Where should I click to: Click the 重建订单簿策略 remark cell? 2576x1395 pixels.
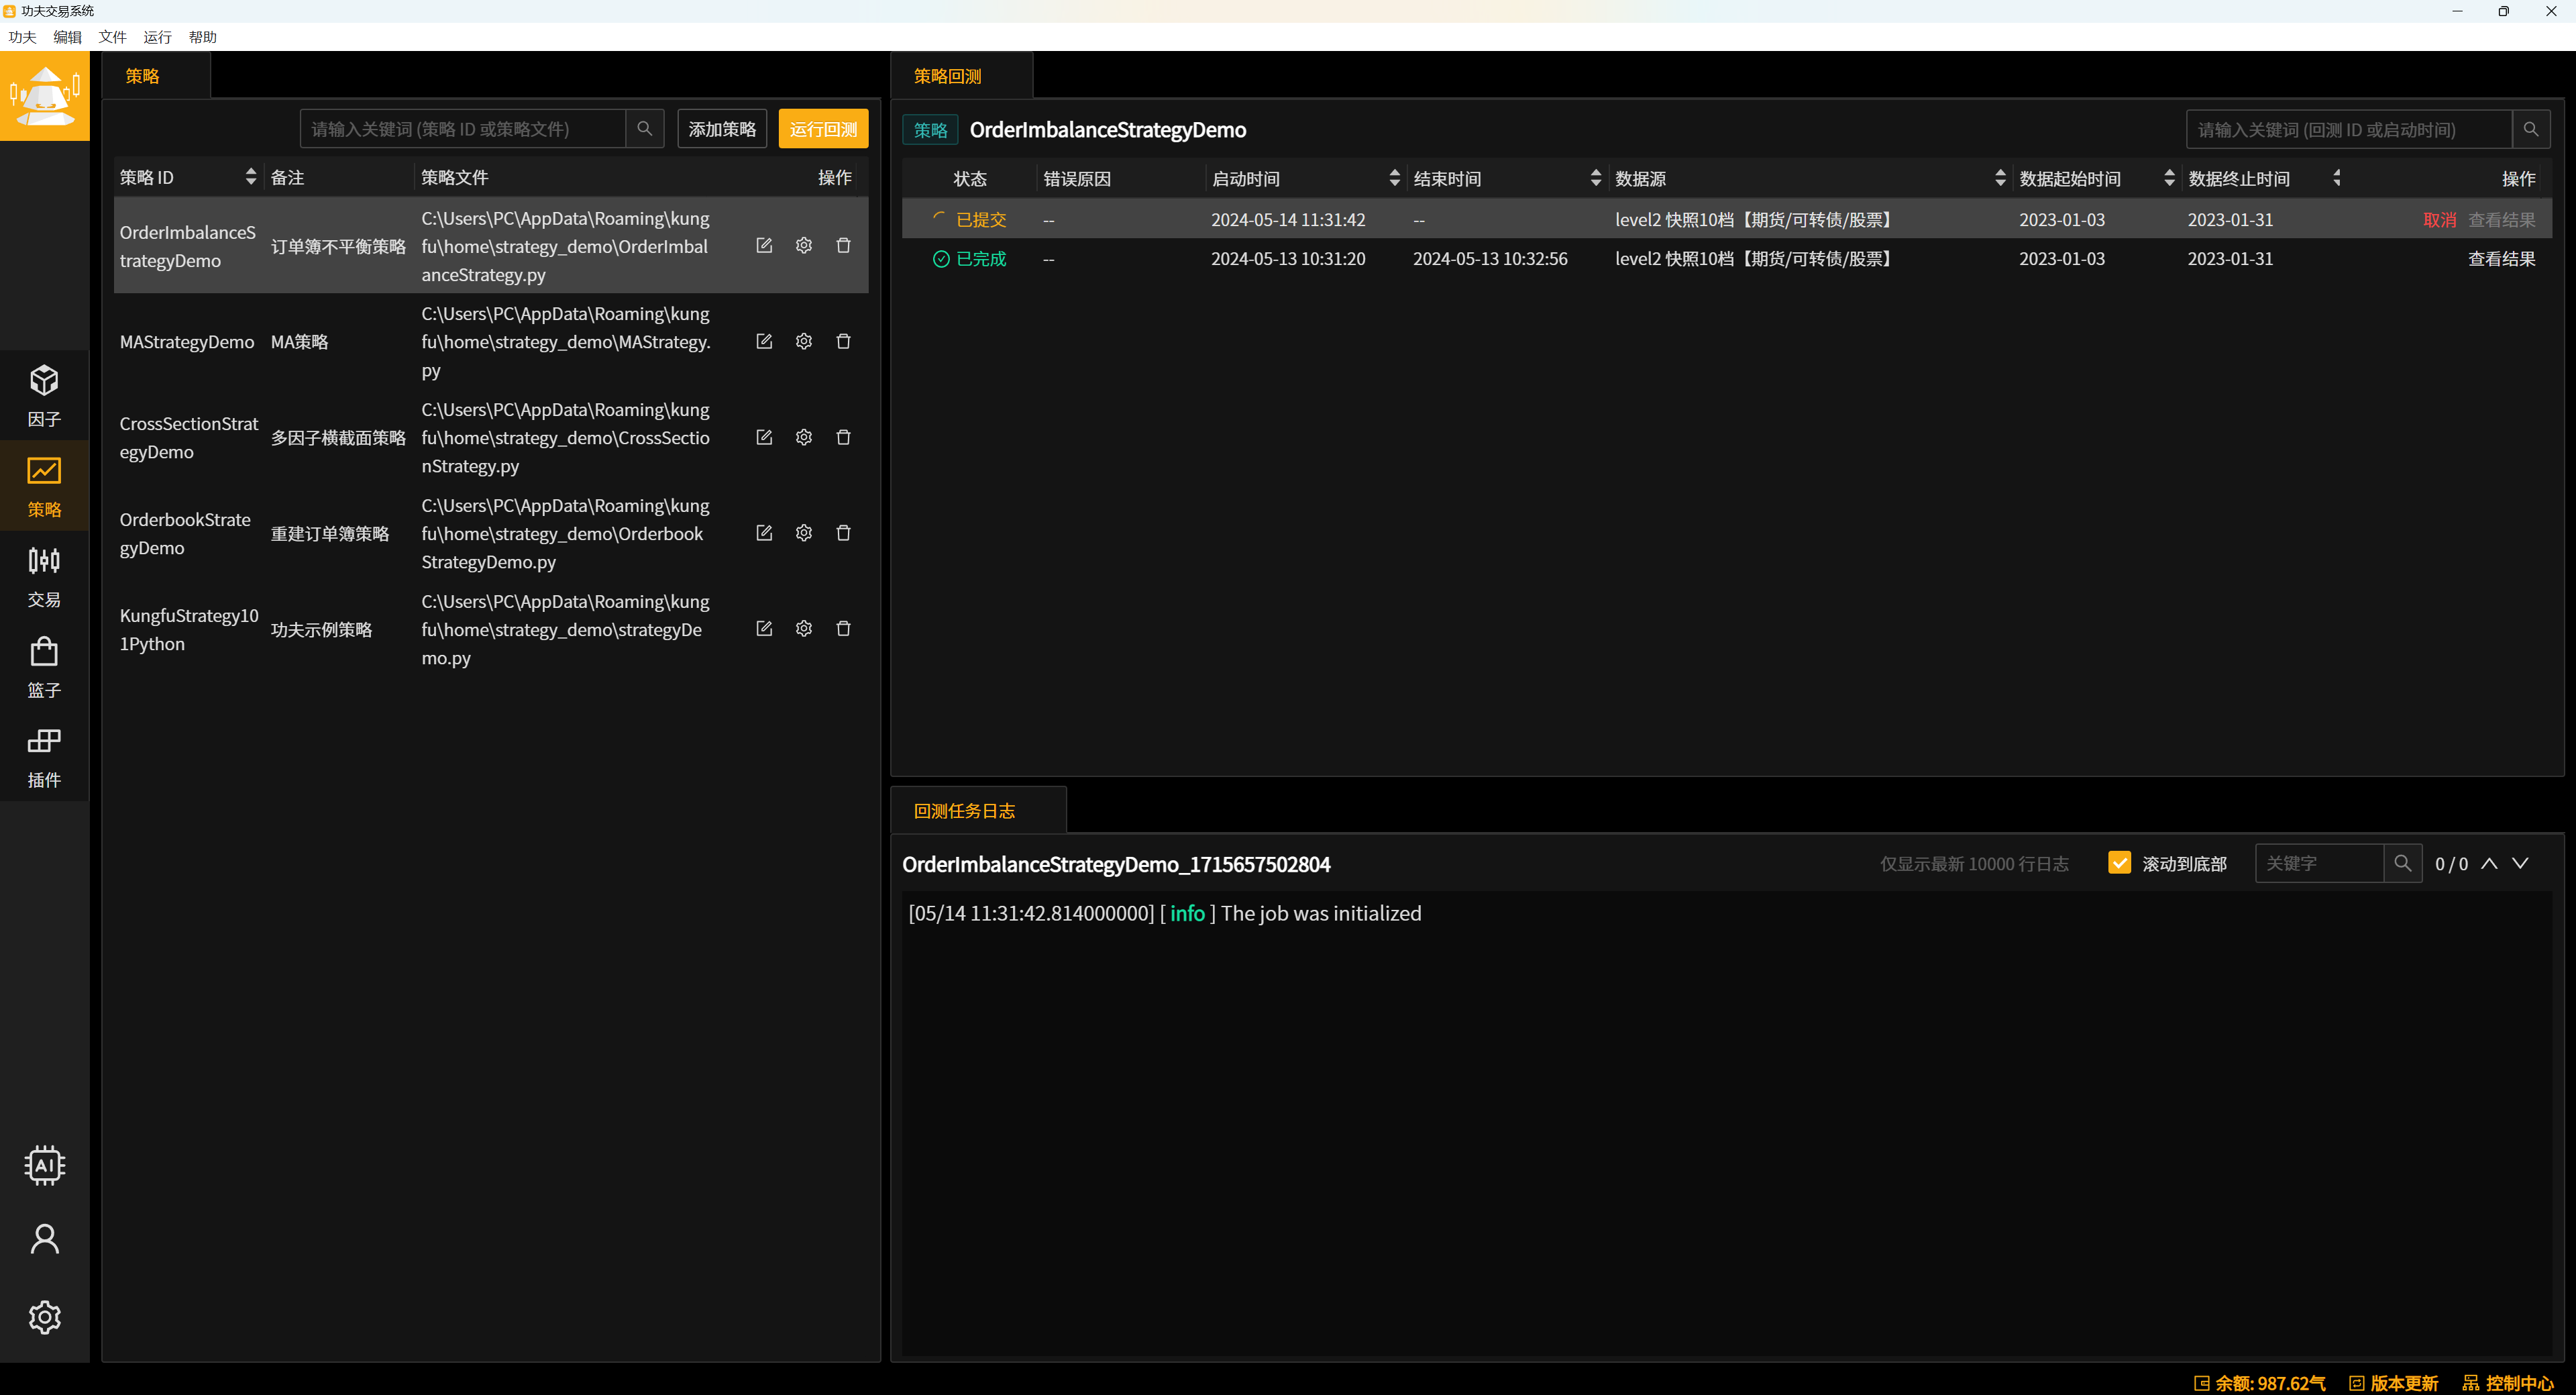330,534
